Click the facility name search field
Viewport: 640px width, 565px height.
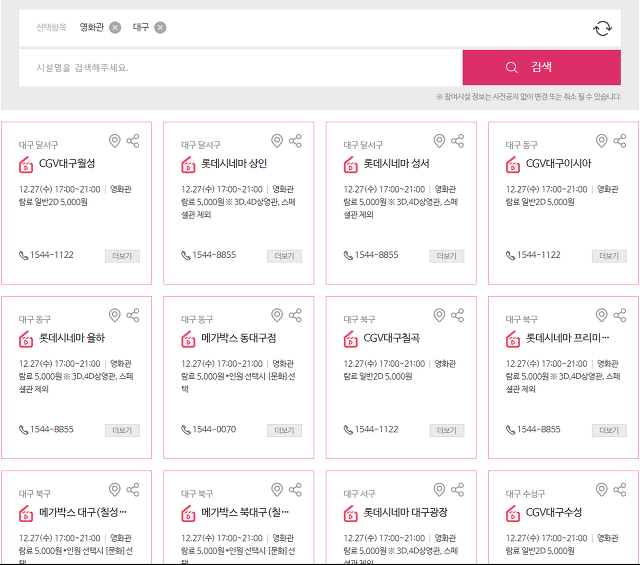240,68
